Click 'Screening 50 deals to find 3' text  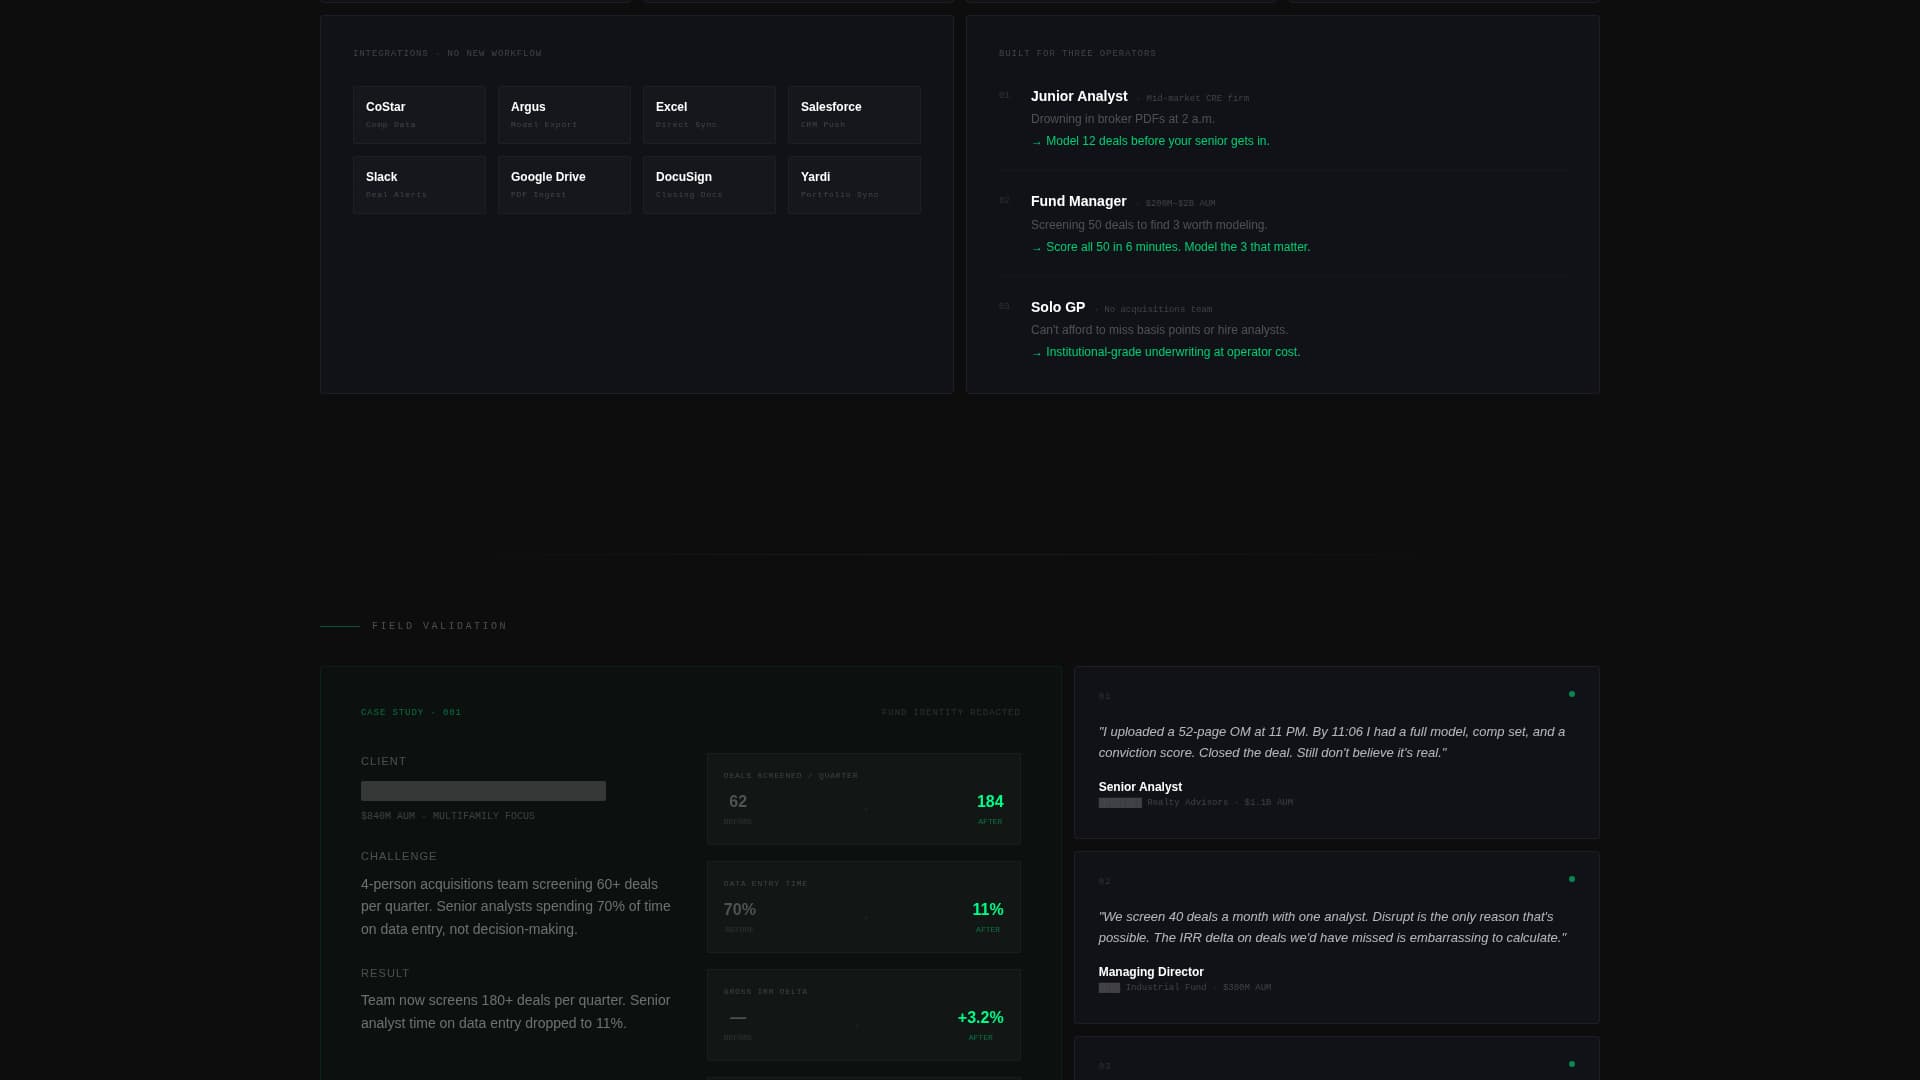1149,225
